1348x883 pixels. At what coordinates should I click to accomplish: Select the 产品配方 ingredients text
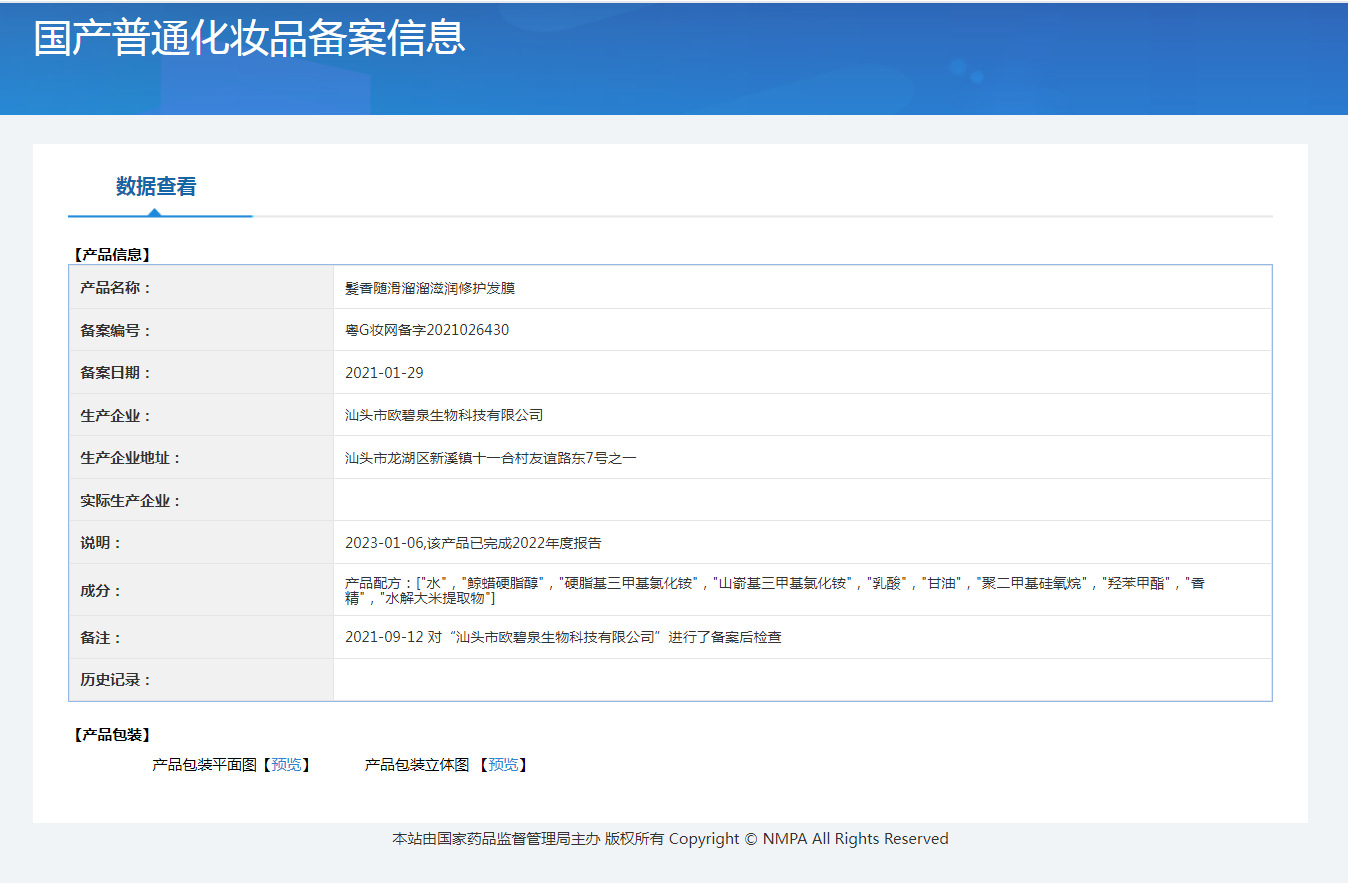click(775, 590)
